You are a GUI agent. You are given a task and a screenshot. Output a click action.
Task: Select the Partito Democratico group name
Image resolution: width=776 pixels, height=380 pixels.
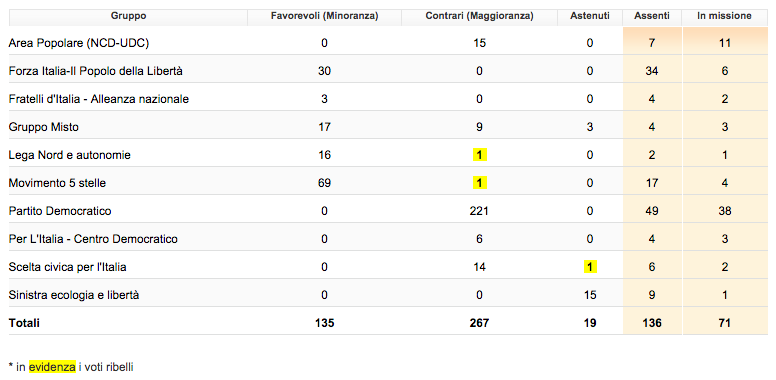click(x=60, y=211)
